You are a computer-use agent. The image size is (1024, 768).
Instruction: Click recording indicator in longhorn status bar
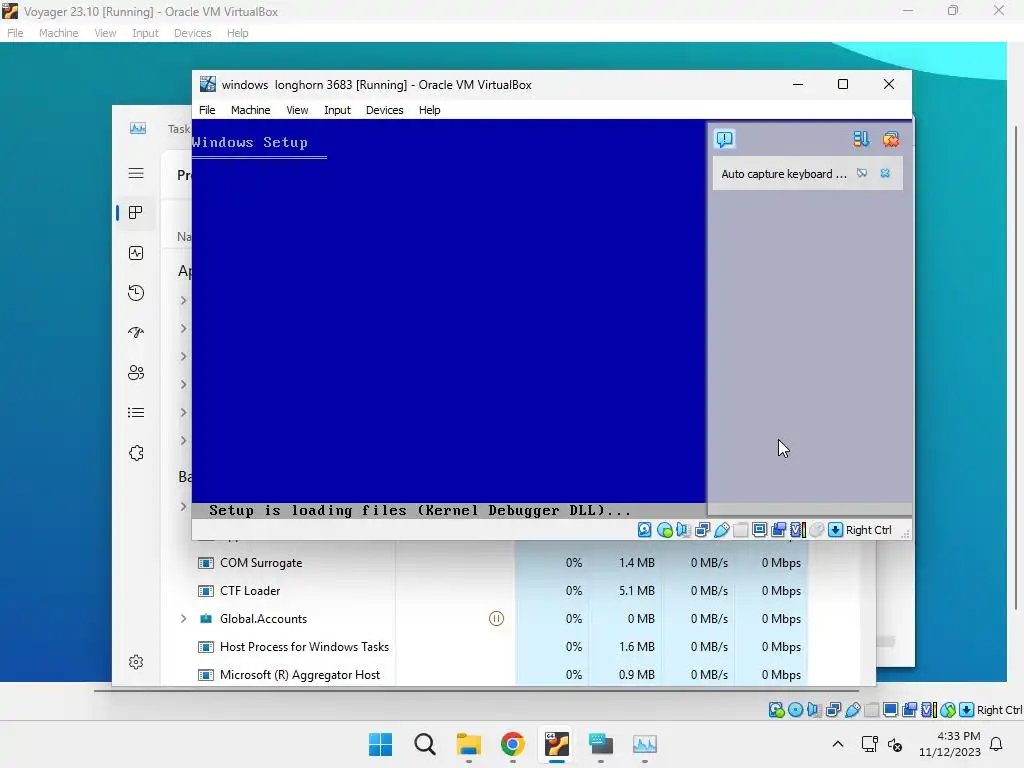[x=778, y=530]
